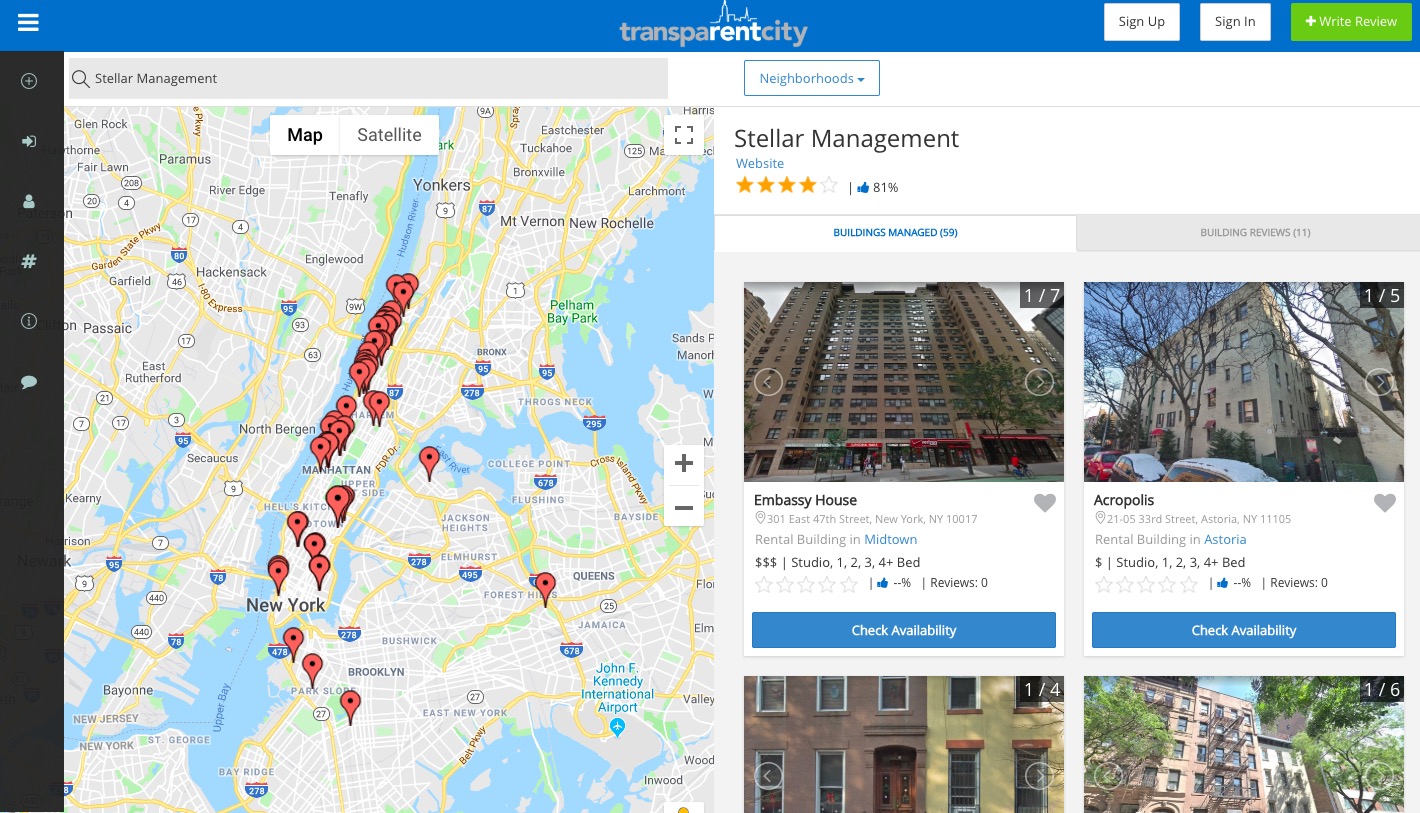Open the hamburger menu in the header
The width and height of the screenshot is (1420, 813).
pos(28,22)
